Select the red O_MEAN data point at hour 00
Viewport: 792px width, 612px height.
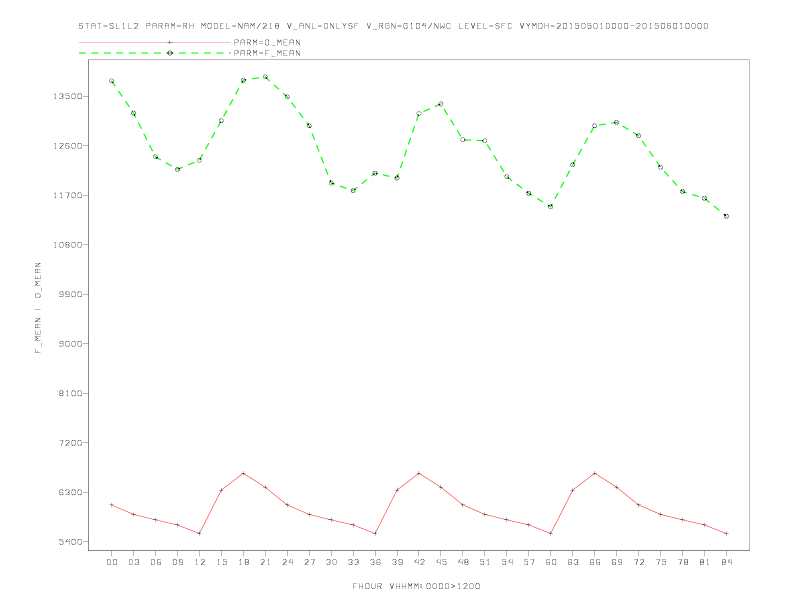[112, 505]
